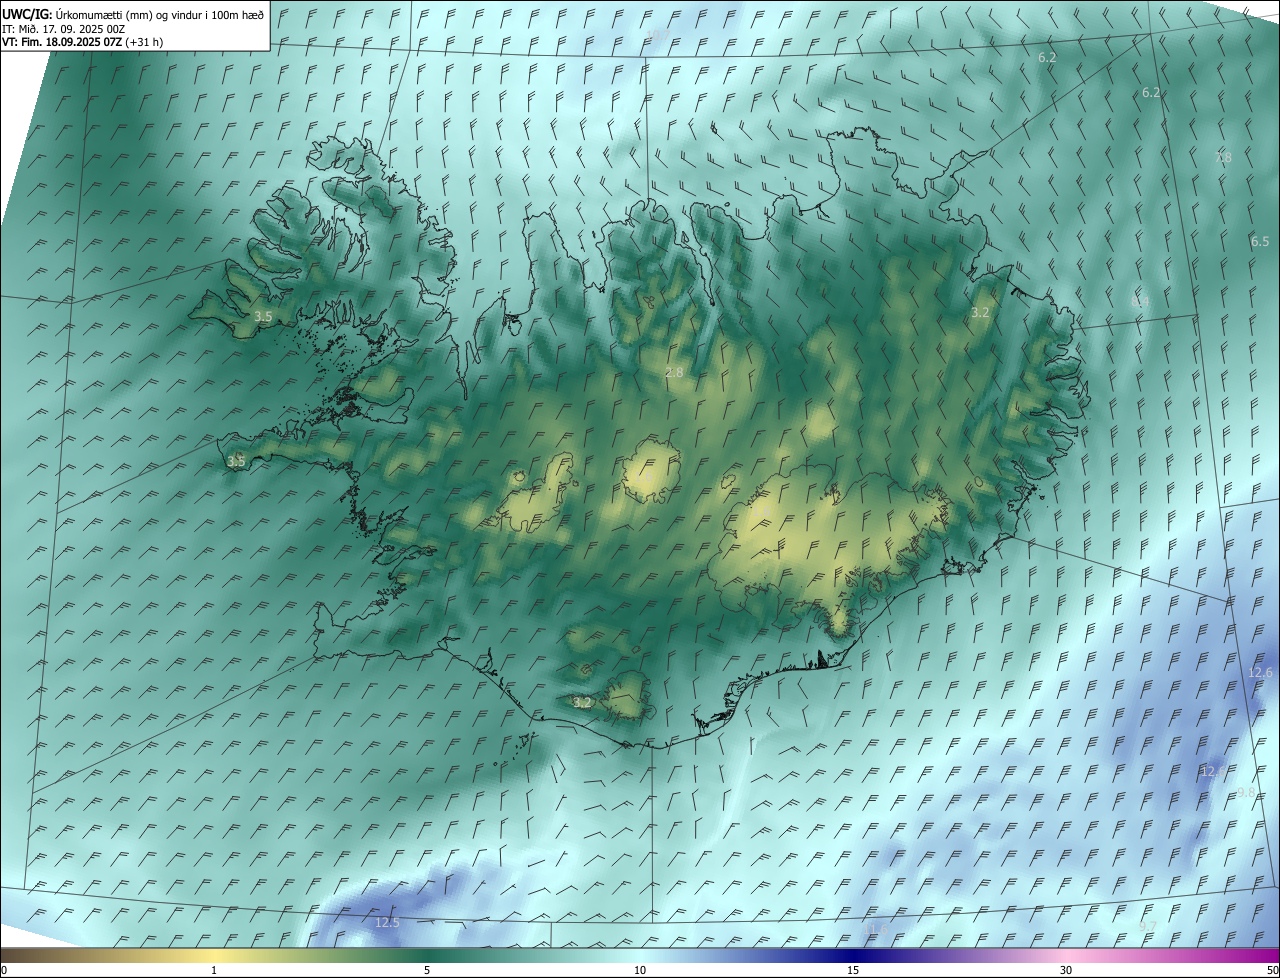Click the 11.6 value label
The height and width of the screenshot is (978, 1280).
tap(876, 931)
